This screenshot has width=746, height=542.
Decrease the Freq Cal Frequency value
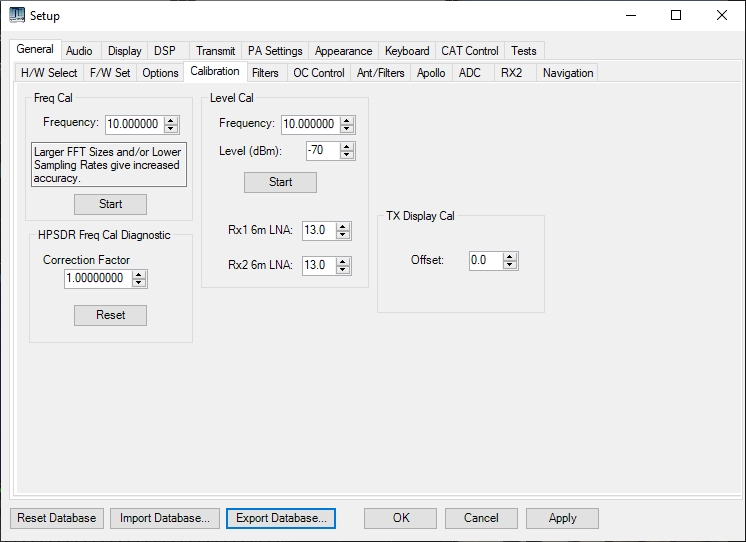point(171,129)
